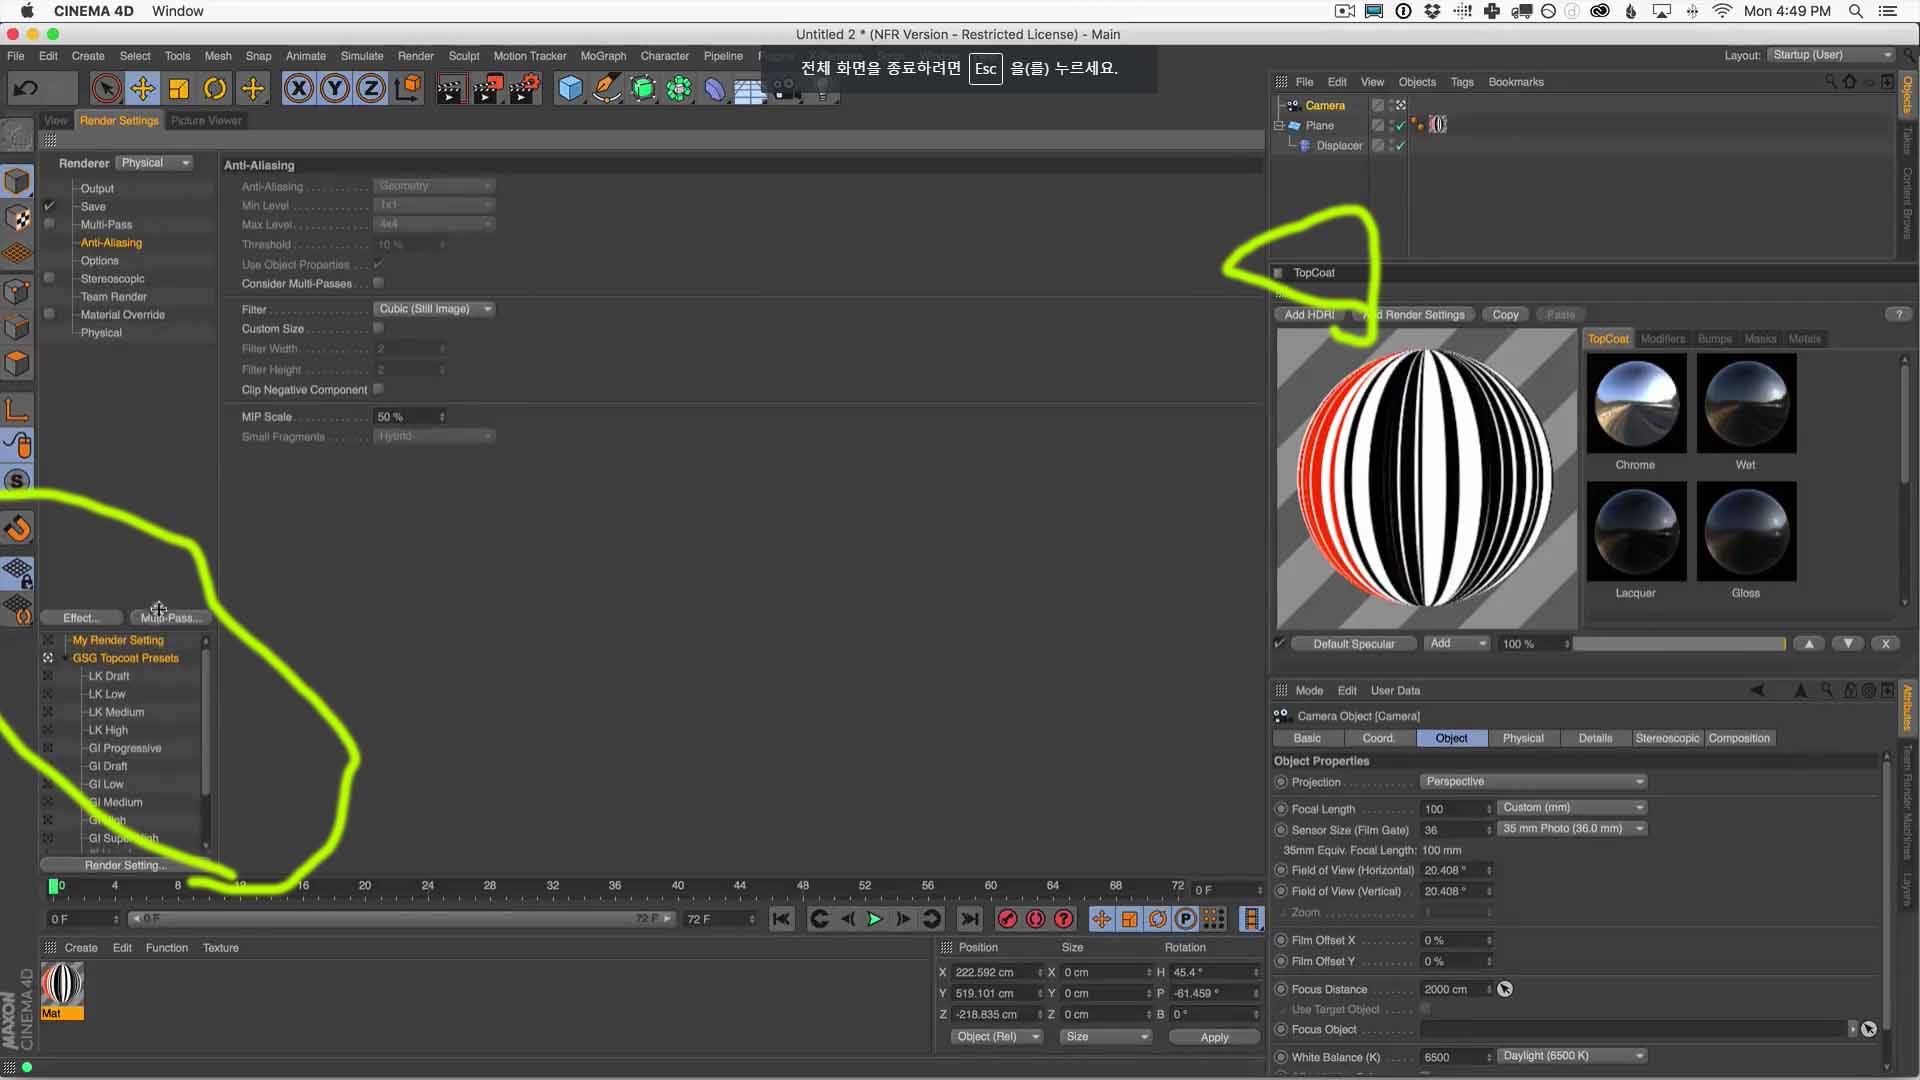
Task: Click the Coordinate System icon
Action: click(x=408, y=89)
